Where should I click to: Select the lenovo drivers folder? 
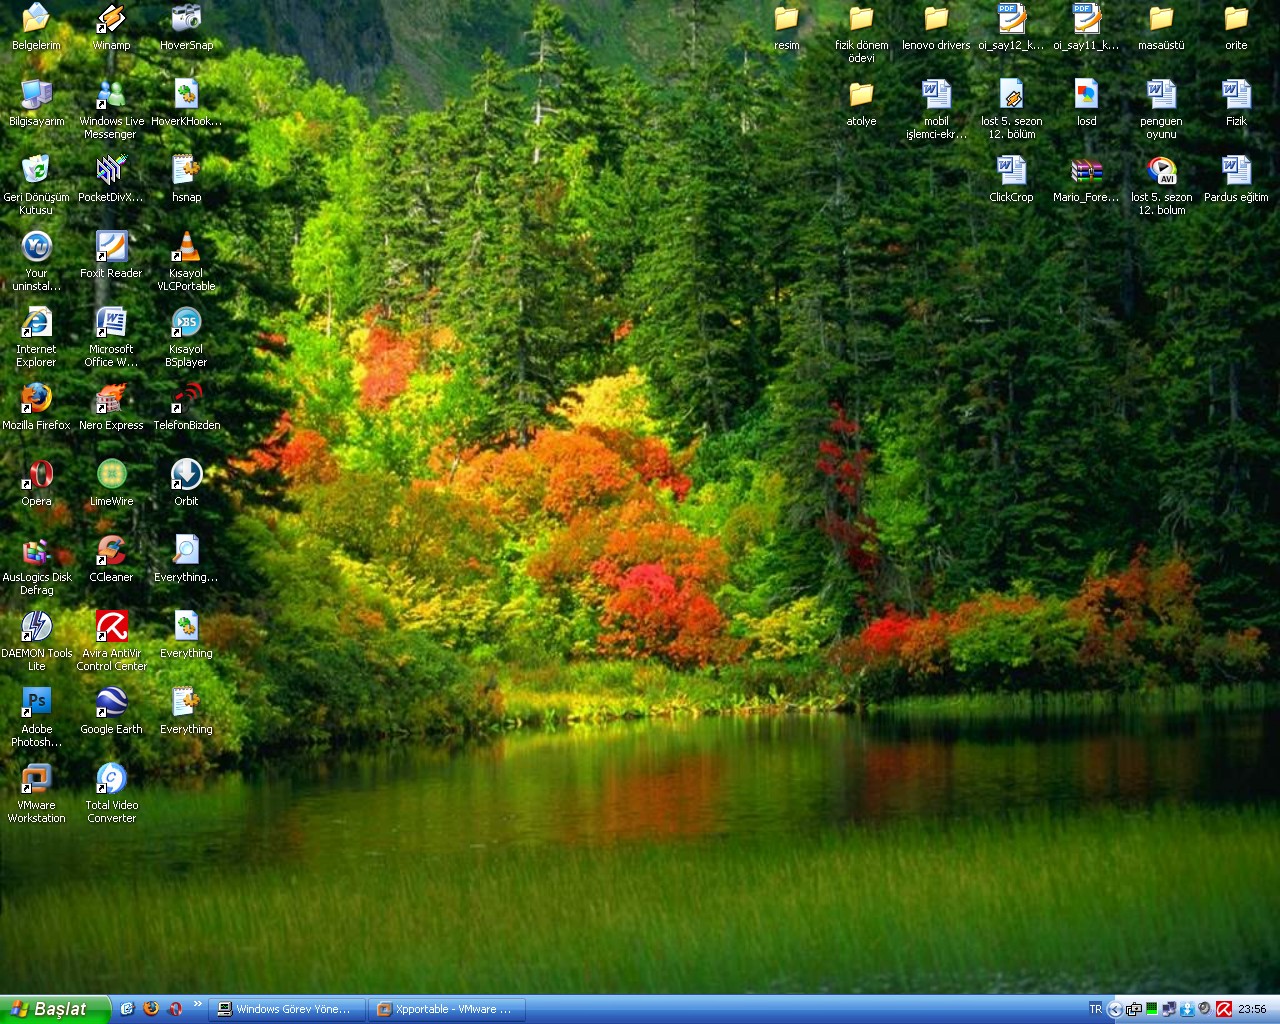pos(936,19)
